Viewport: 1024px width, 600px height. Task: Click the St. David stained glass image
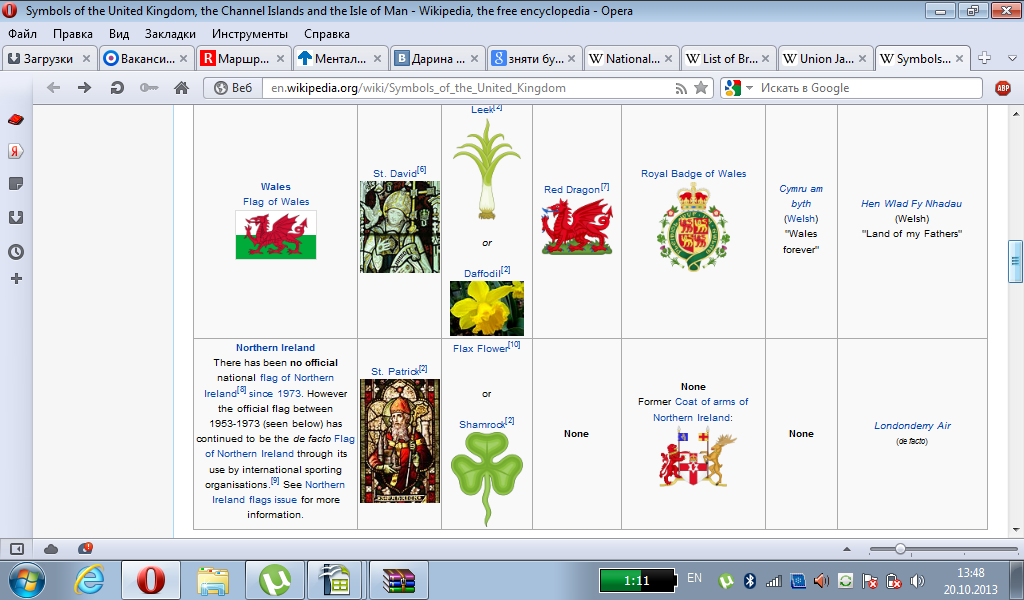pos(400,227)
